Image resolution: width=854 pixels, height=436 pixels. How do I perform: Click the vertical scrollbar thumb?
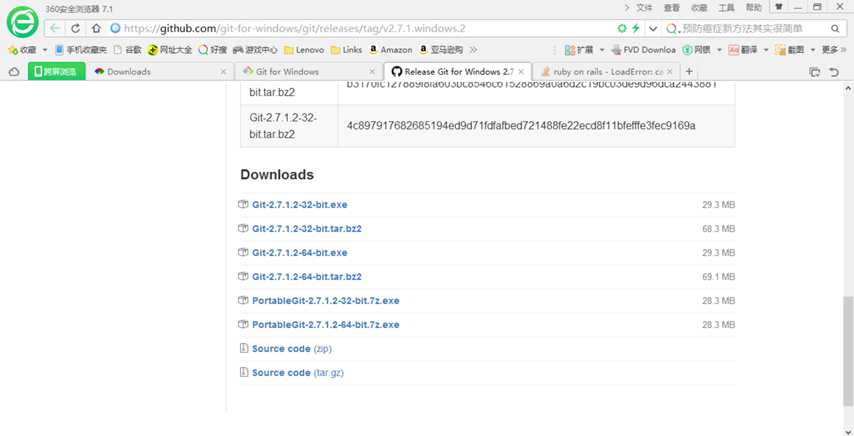pyautogui.click(x=847, y=351)
